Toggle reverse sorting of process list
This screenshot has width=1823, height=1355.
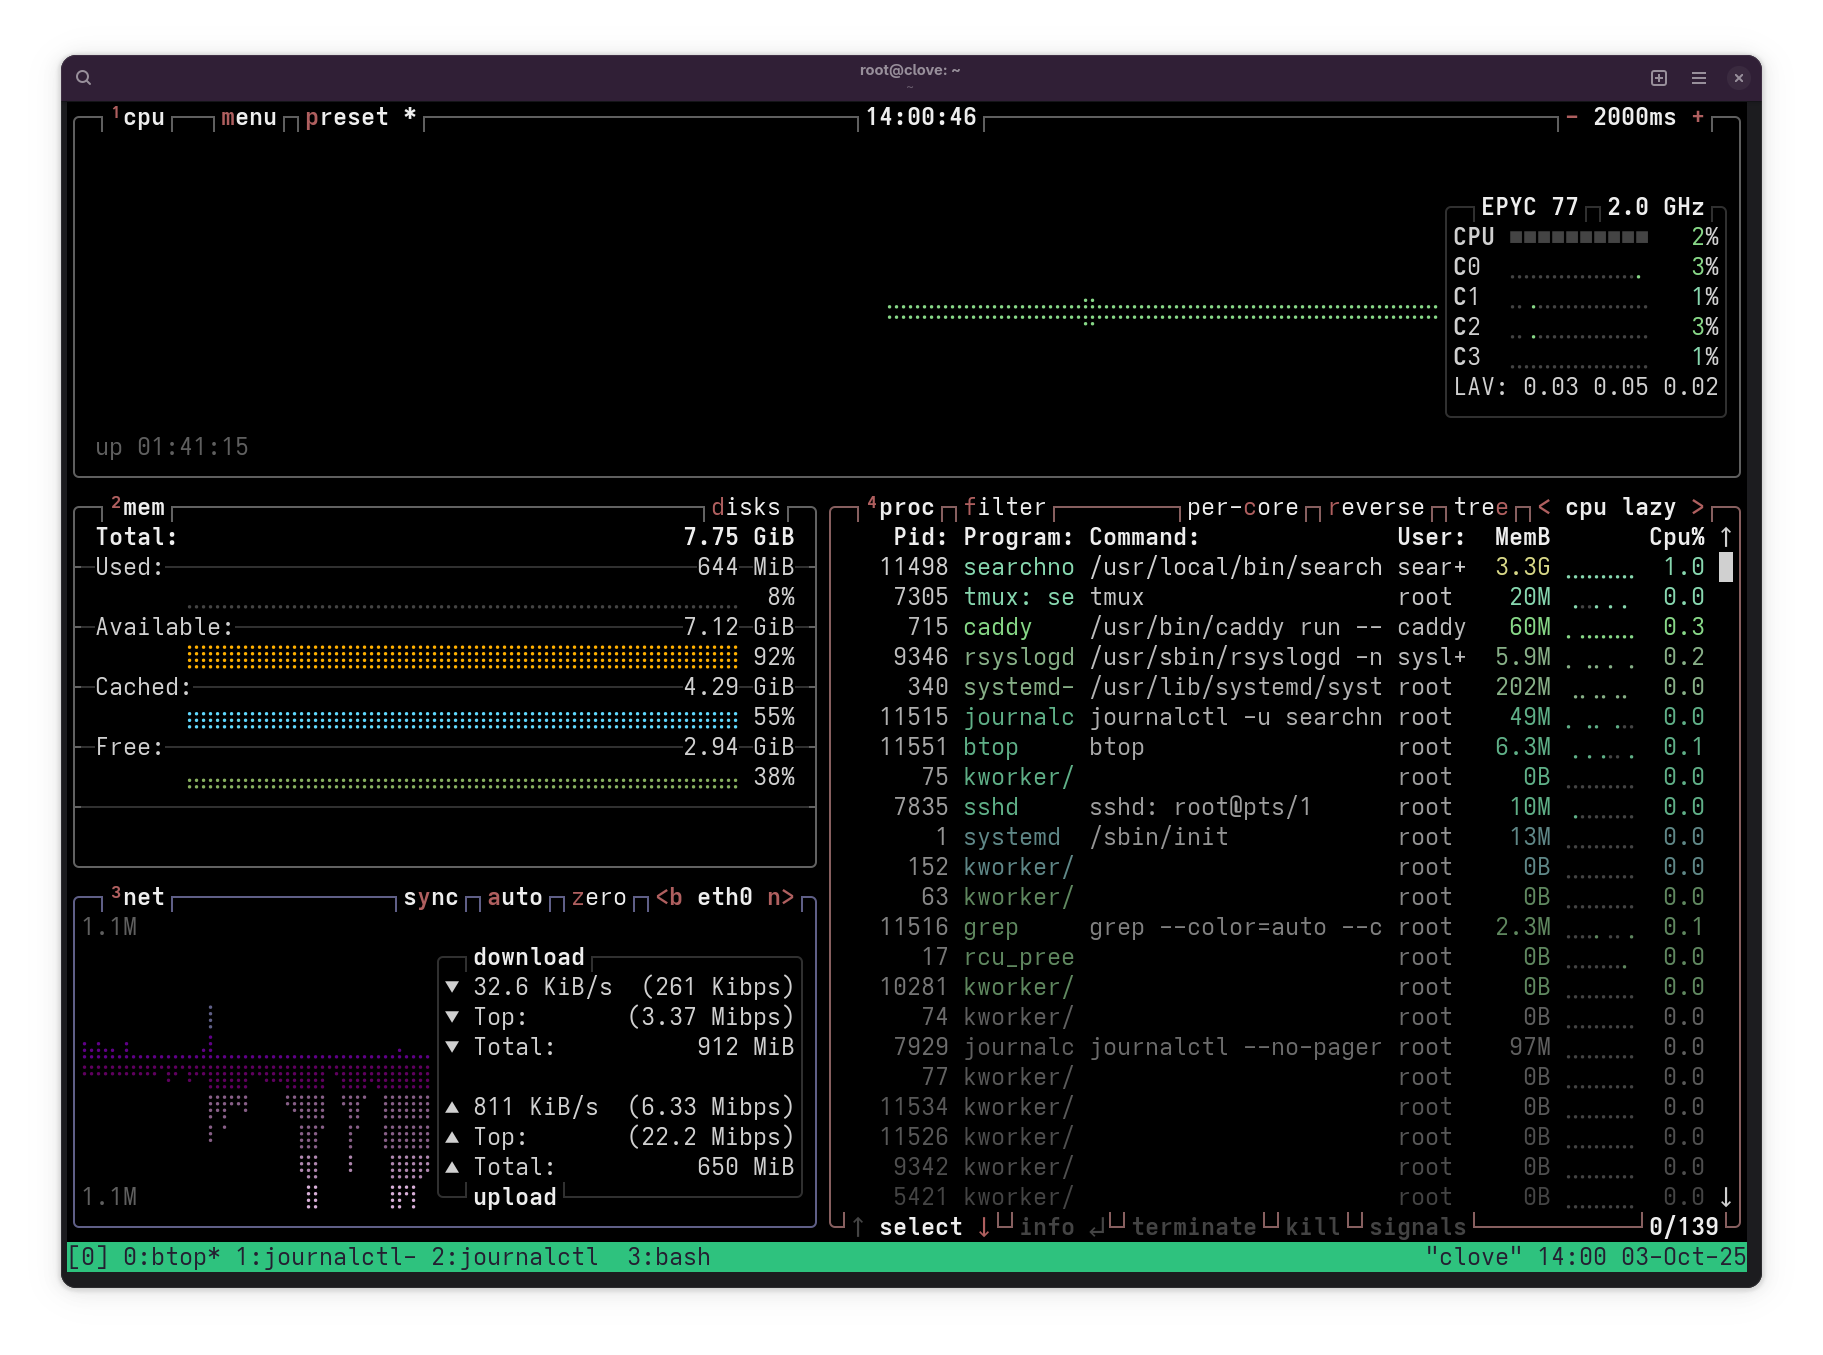pyautogui.click(x=1375, y=507)
